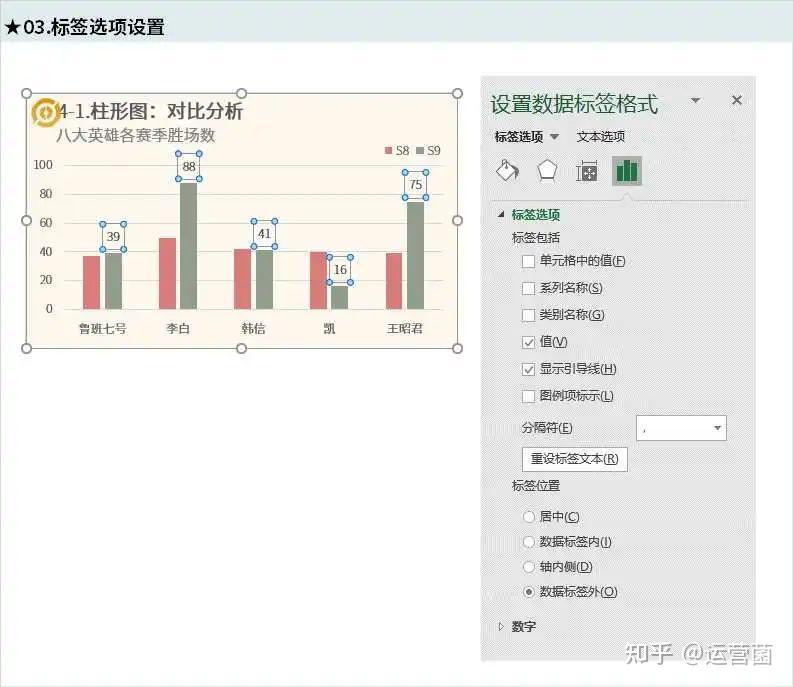This screenshot has width=793, height=687.
Task: Click the S9 legend entry
Action: [428, 150]
